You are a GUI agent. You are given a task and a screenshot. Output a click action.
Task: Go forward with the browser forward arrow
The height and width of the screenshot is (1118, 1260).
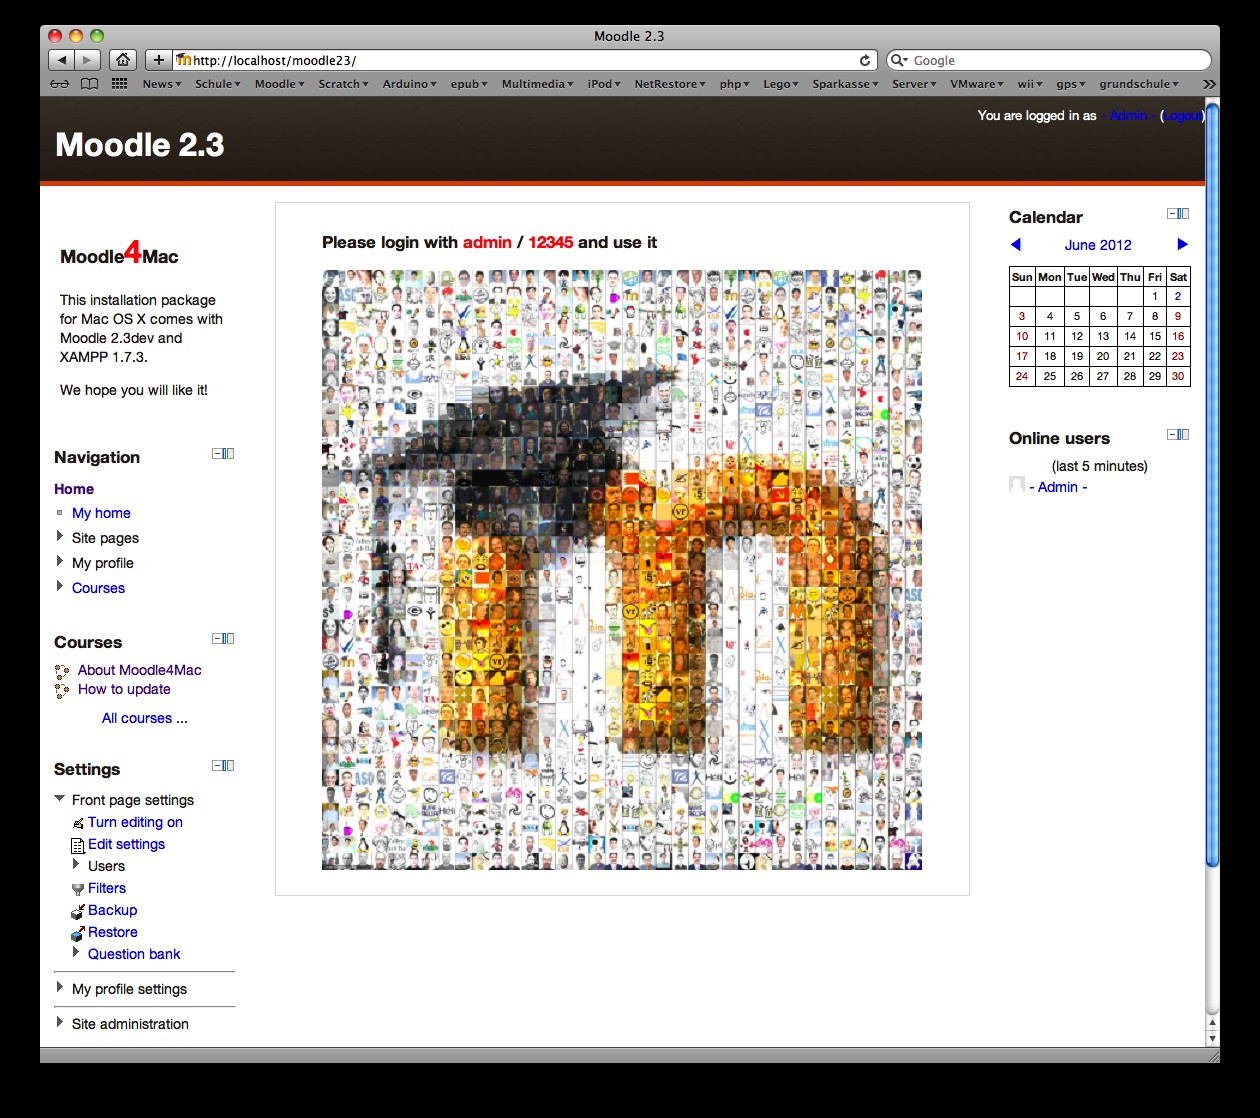pos(88,60)
